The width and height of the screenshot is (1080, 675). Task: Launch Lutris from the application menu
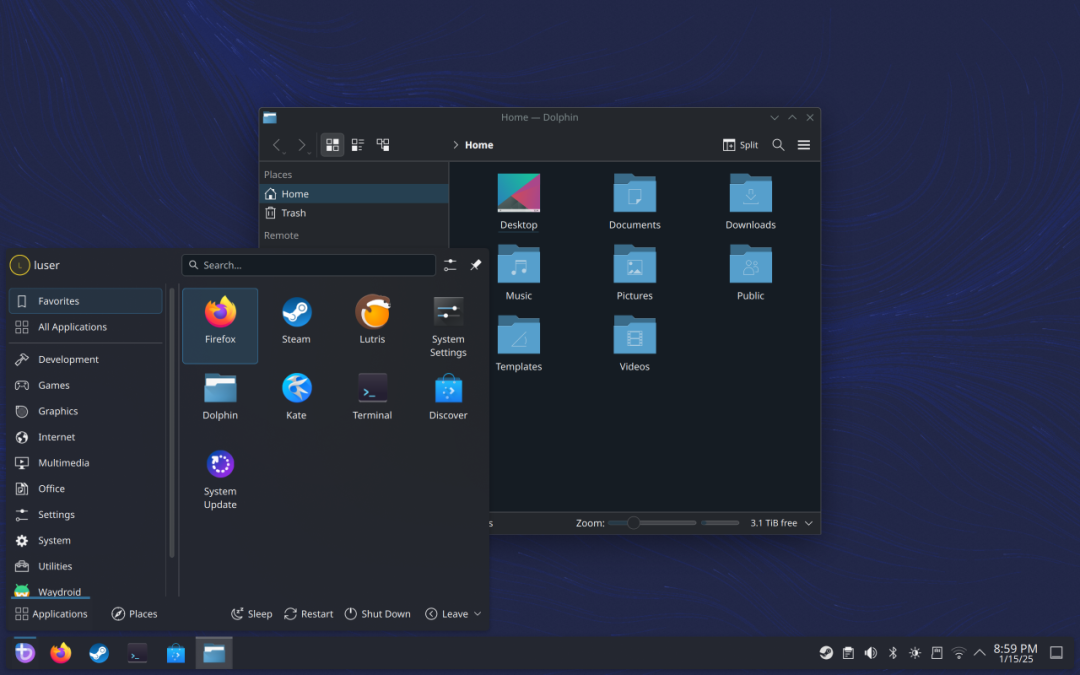[x=372, y=321]
